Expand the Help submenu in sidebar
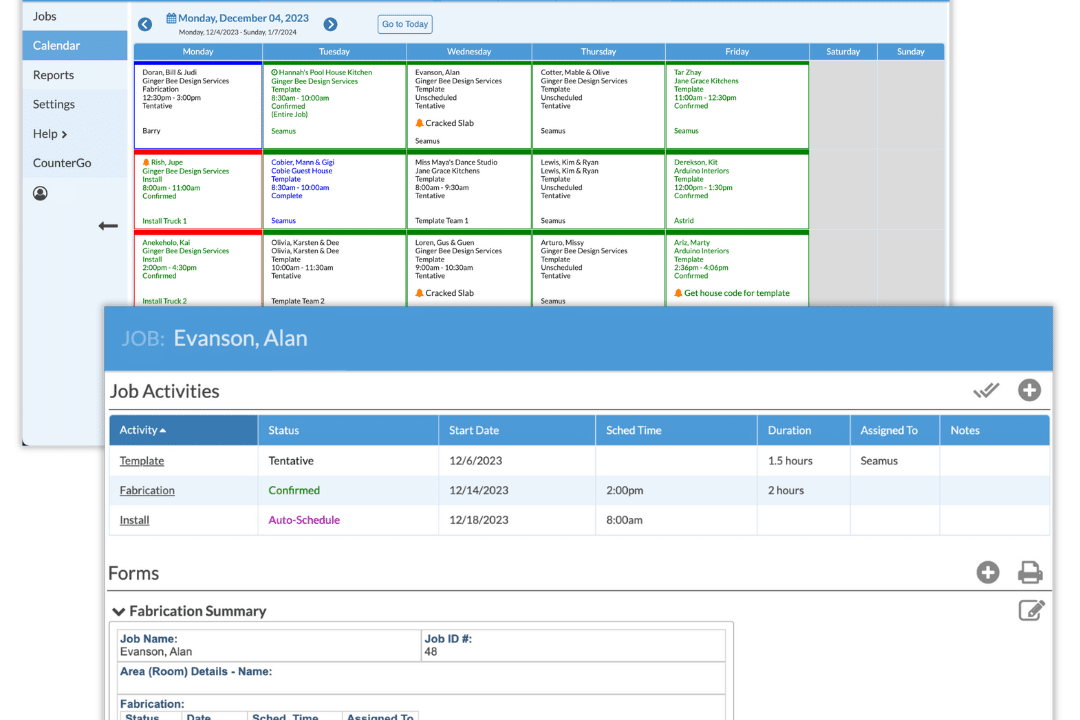This screenshot has width=1080, height=720. pyautogui.click(x=50, y=134)
